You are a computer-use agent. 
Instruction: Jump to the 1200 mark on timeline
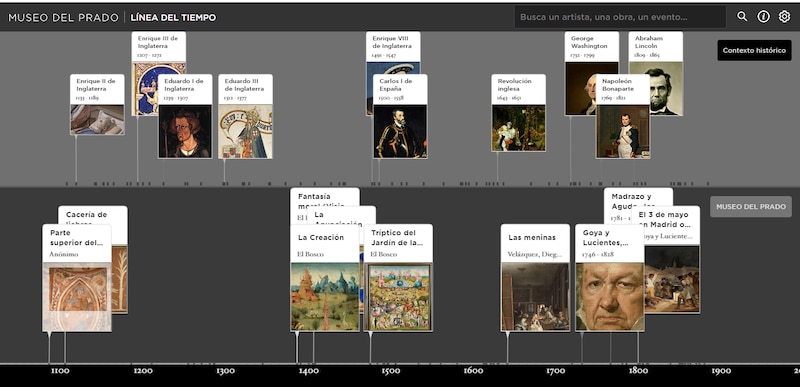click(x=143, y=371)
